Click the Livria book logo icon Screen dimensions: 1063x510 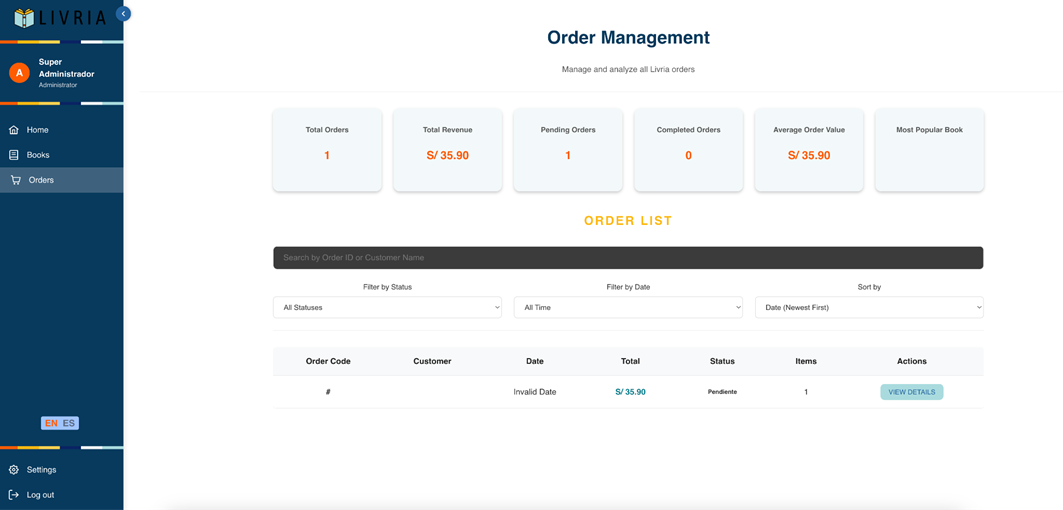coord(24,17)
